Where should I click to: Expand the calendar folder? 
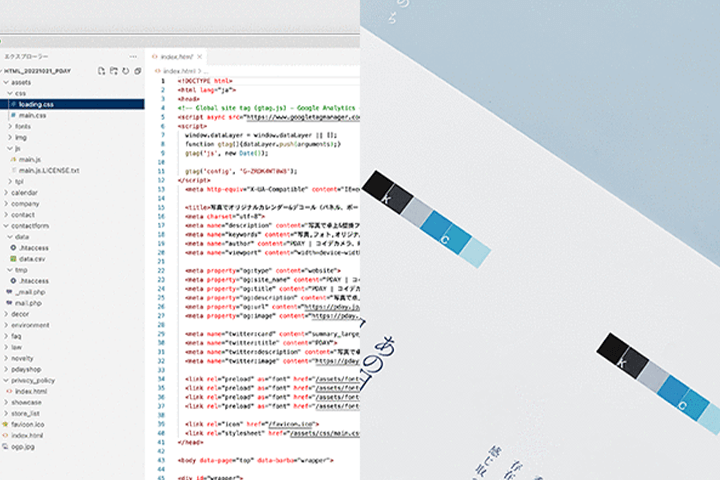6,192
